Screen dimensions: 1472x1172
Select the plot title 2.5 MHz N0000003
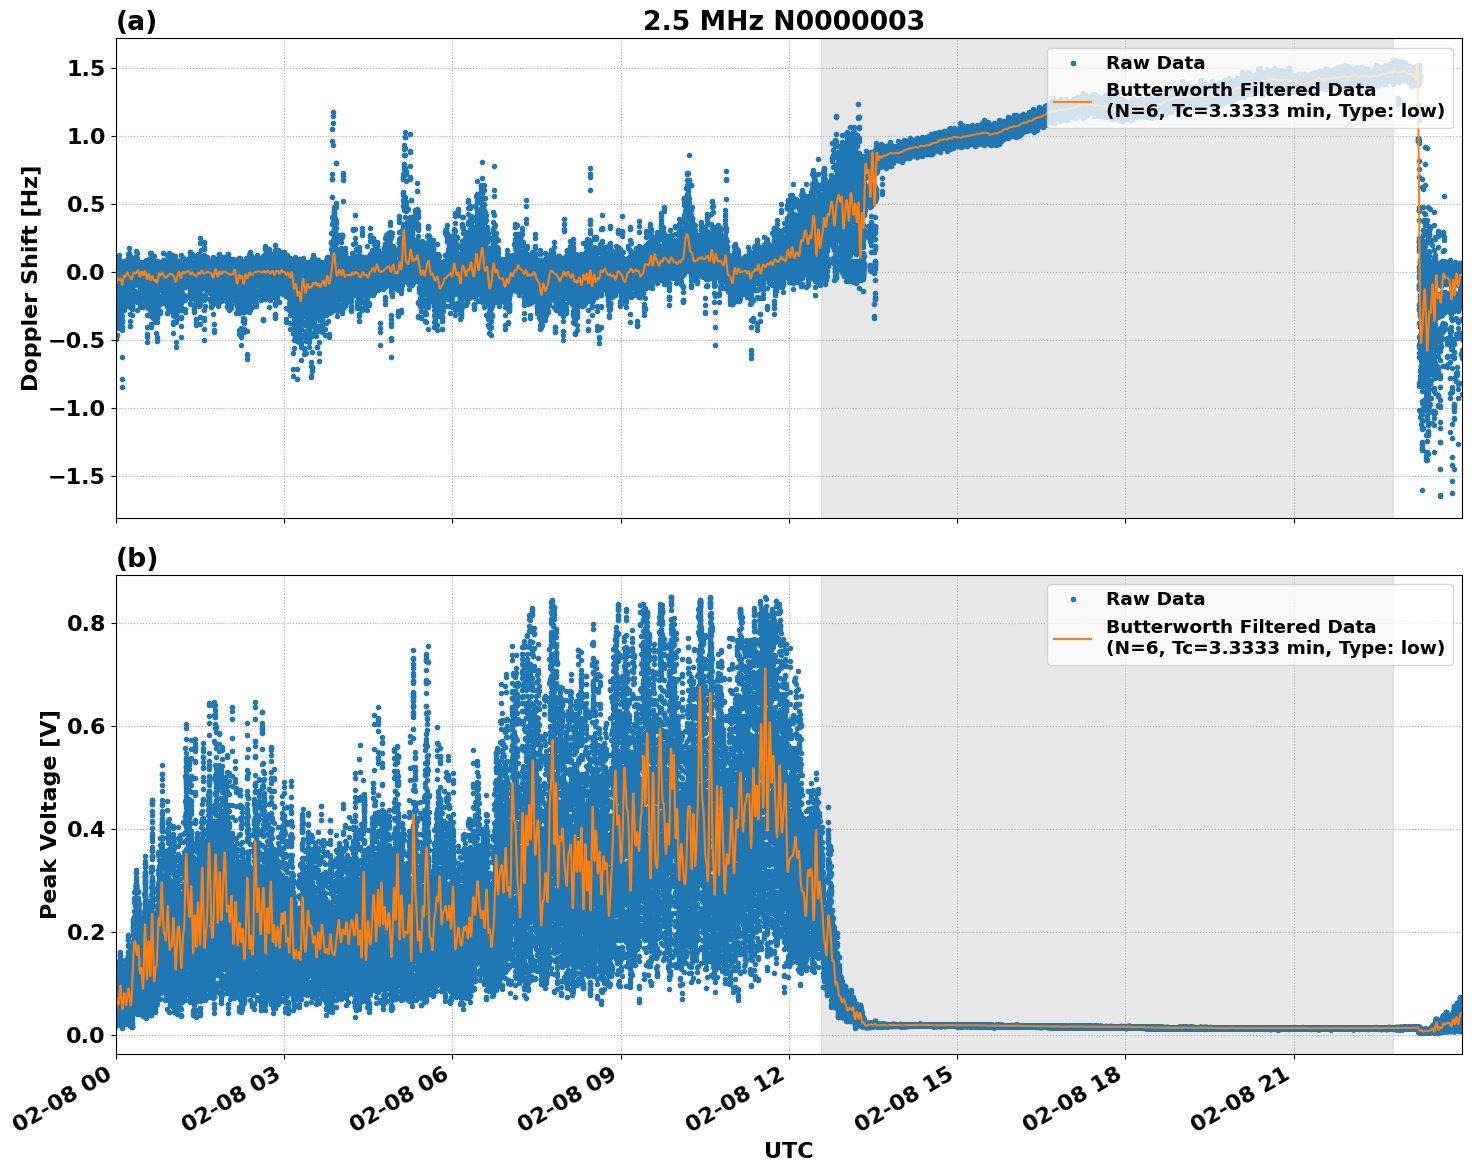point(785,20)
